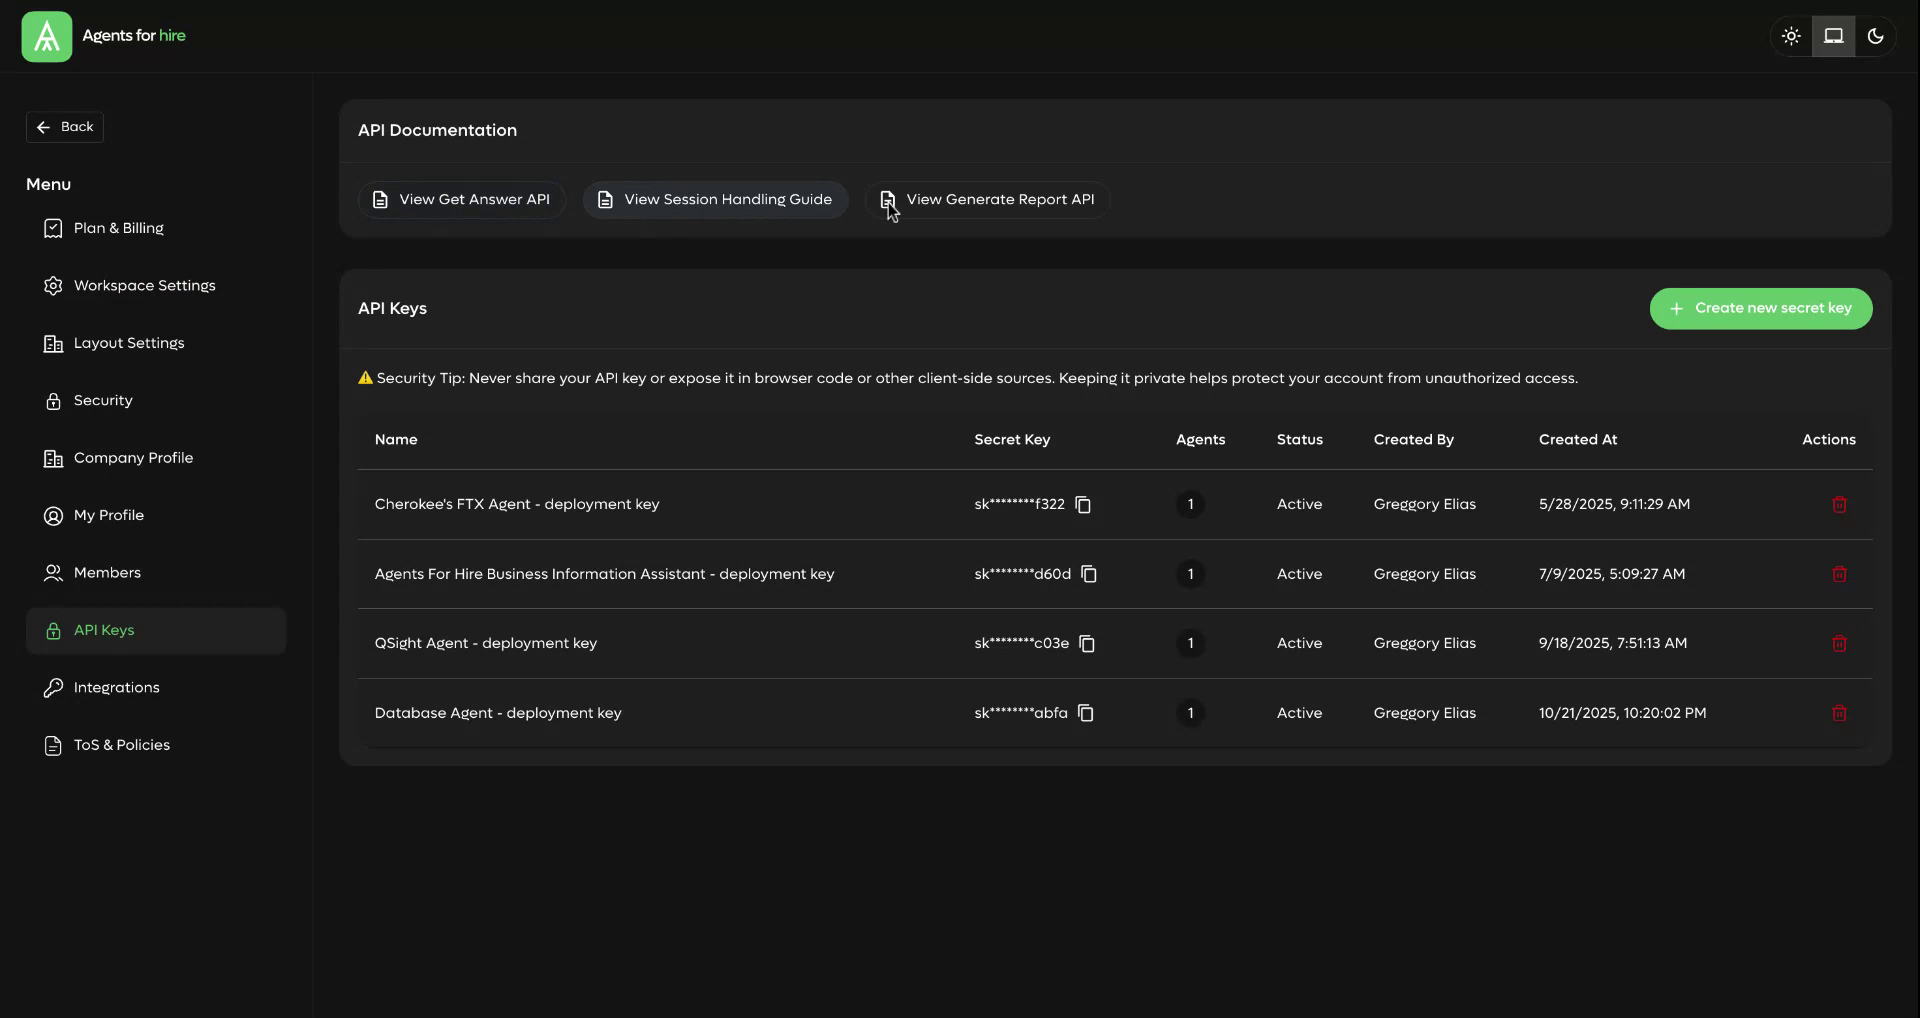Click the Back button
Image resolution: width=1920 pixels, height=1018 pixels.
point(64,127)
